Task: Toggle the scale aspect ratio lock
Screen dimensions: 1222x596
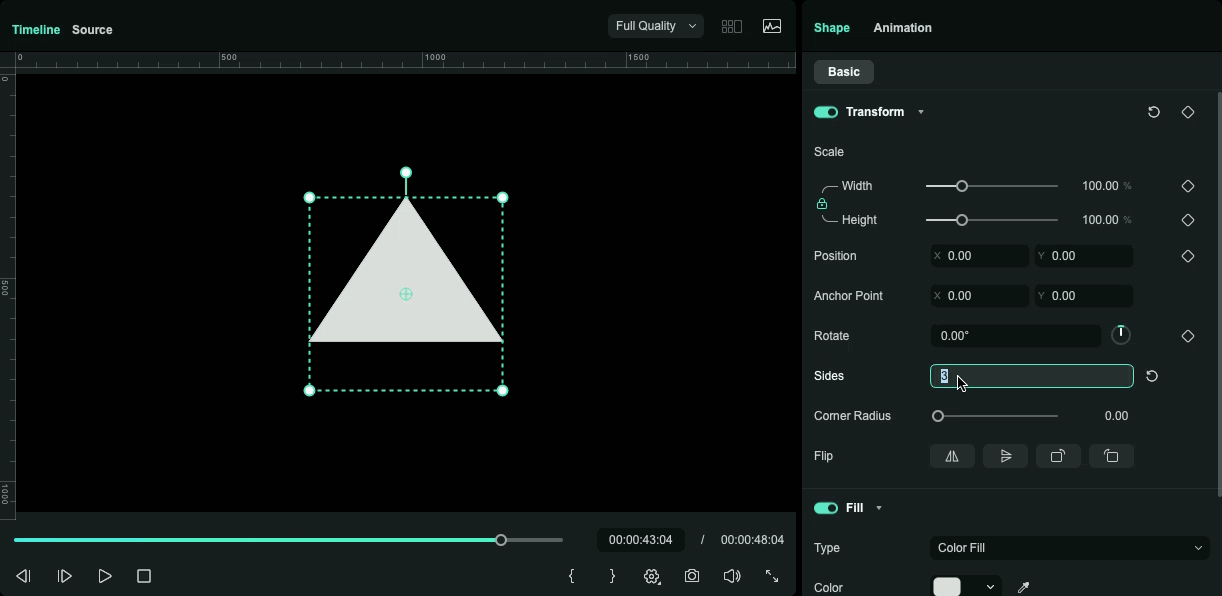Action: point(822,204)
